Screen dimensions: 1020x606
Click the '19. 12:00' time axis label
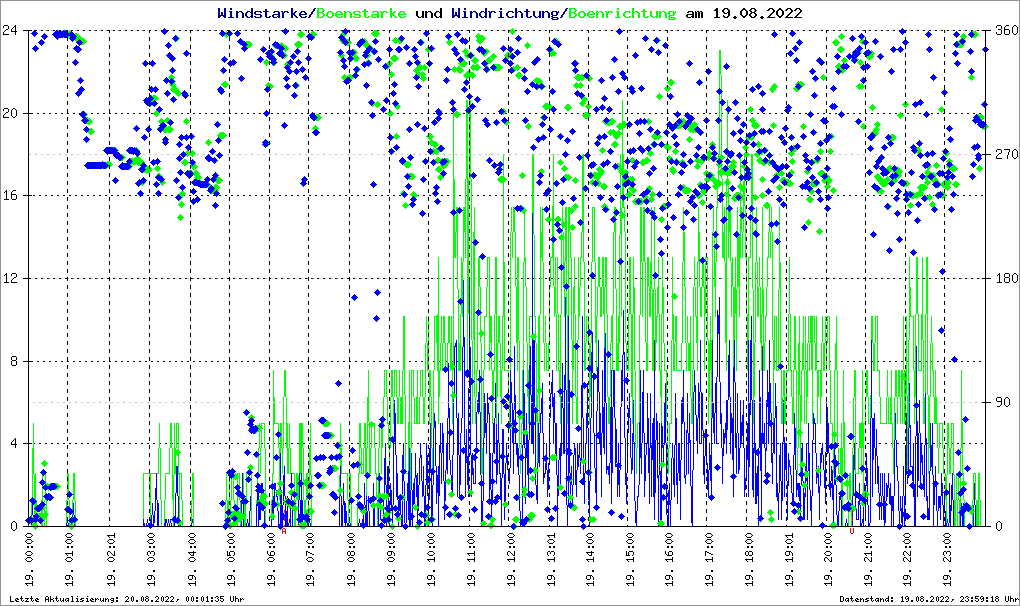click(x=511, y=560)
